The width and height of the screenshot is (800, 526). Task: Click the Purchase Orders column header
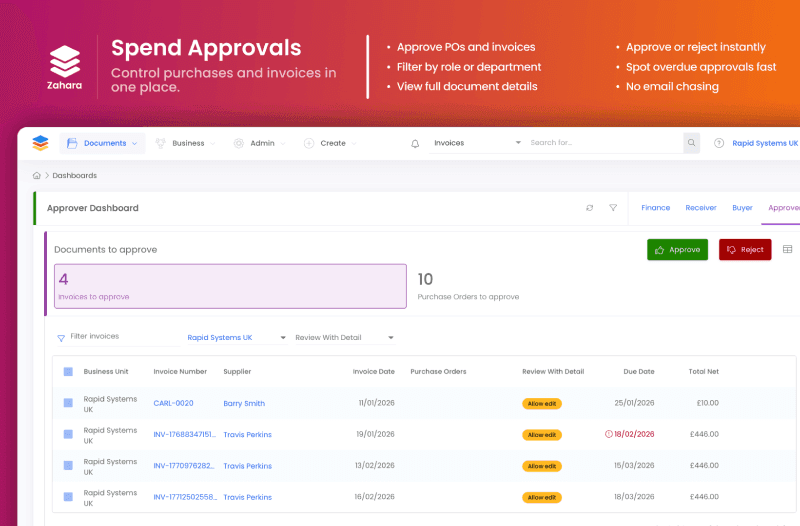tap(438, 371)
